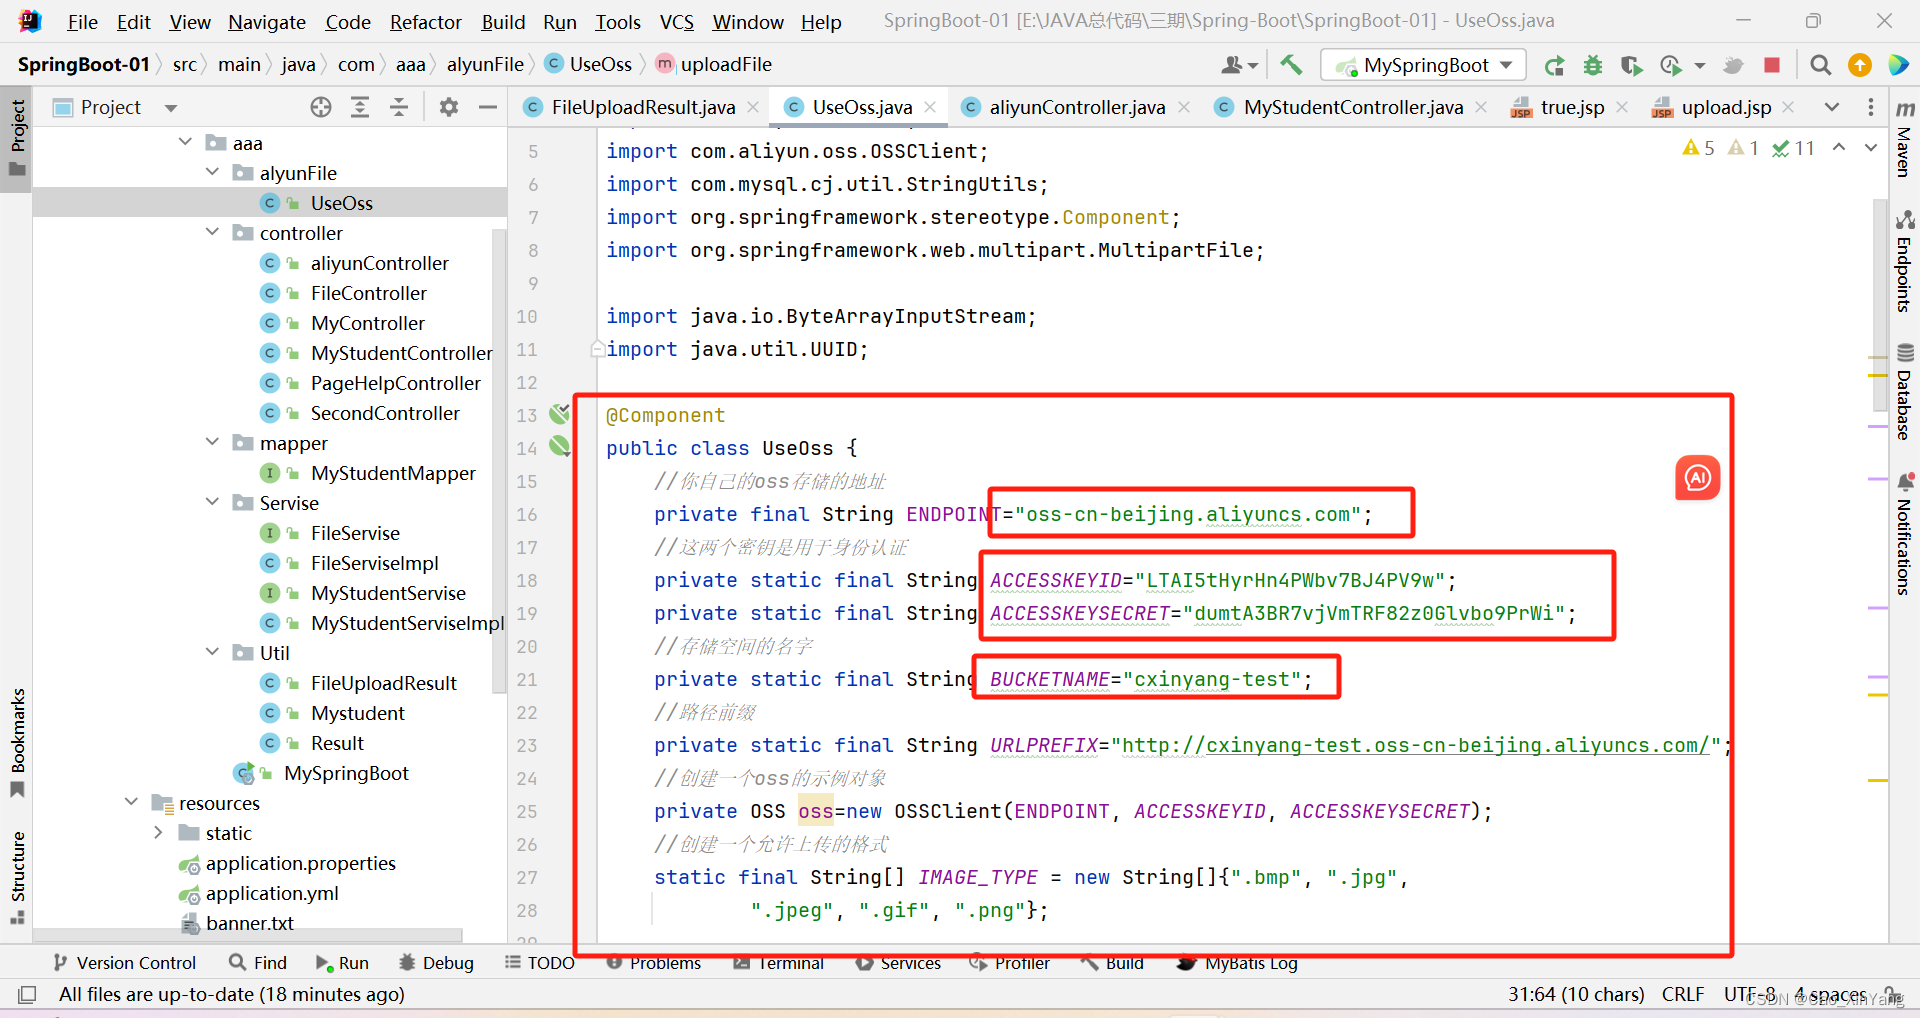
Task: Click the Rerun MySpringBoot icon
Action: (1554, 65)
